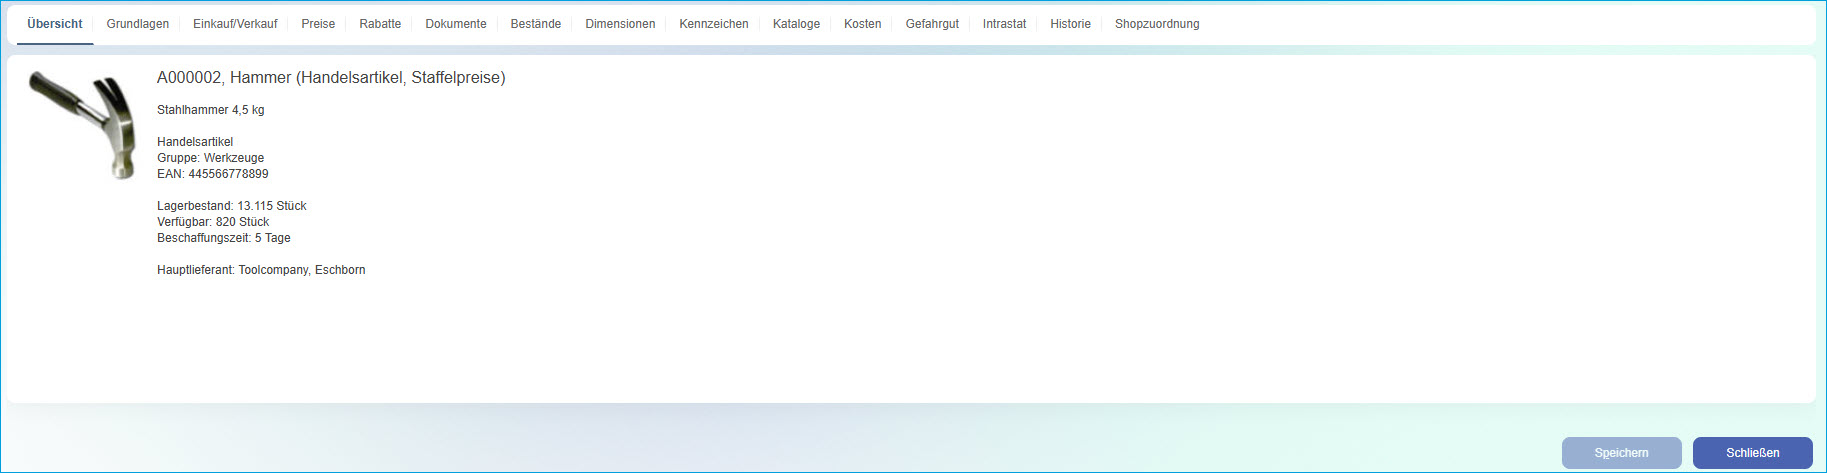Click the Speichern button
Image resolution: width=1827 pixels, height=473 pixels.
[x=1621, y=453]
